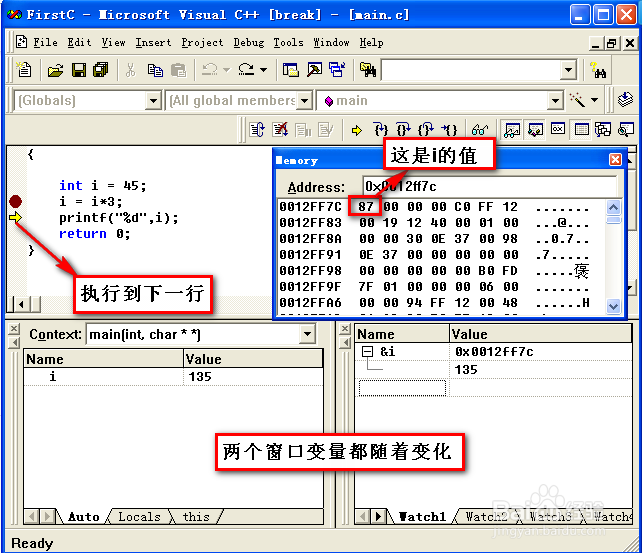Click the Memory Address input field
Viewport: 642px width, 553px height.
click(489, 187)
